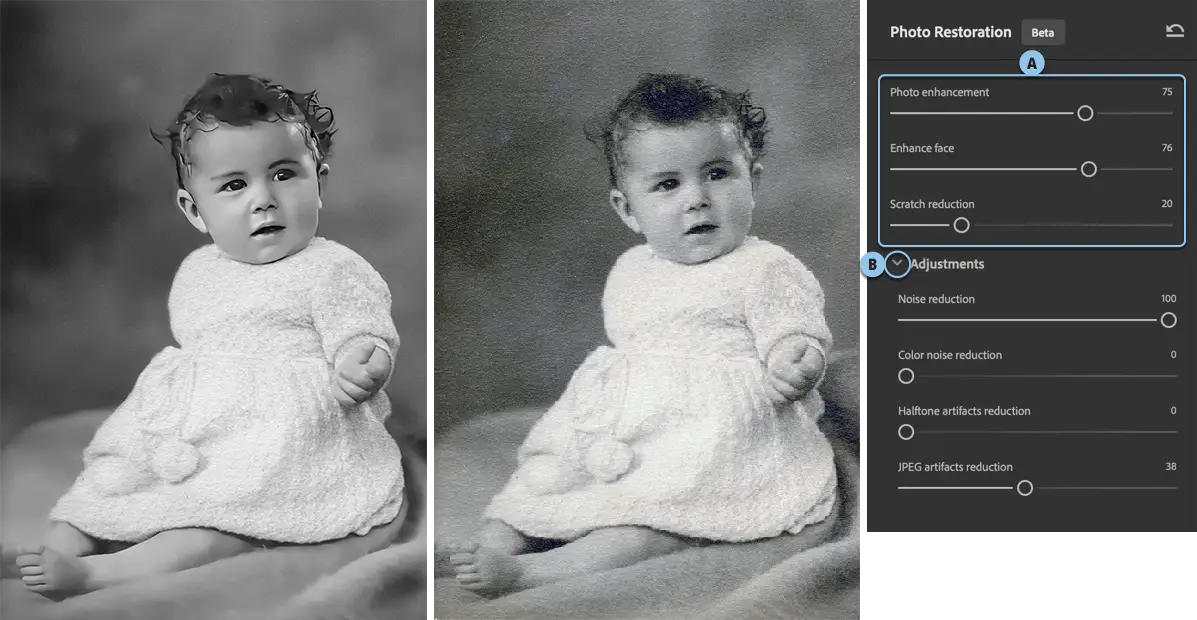This screenshot has height=620, width=1197.
Task: Click the Photo enhancement slider handle
Action: pyautogui.click(x=1085, y=113)
